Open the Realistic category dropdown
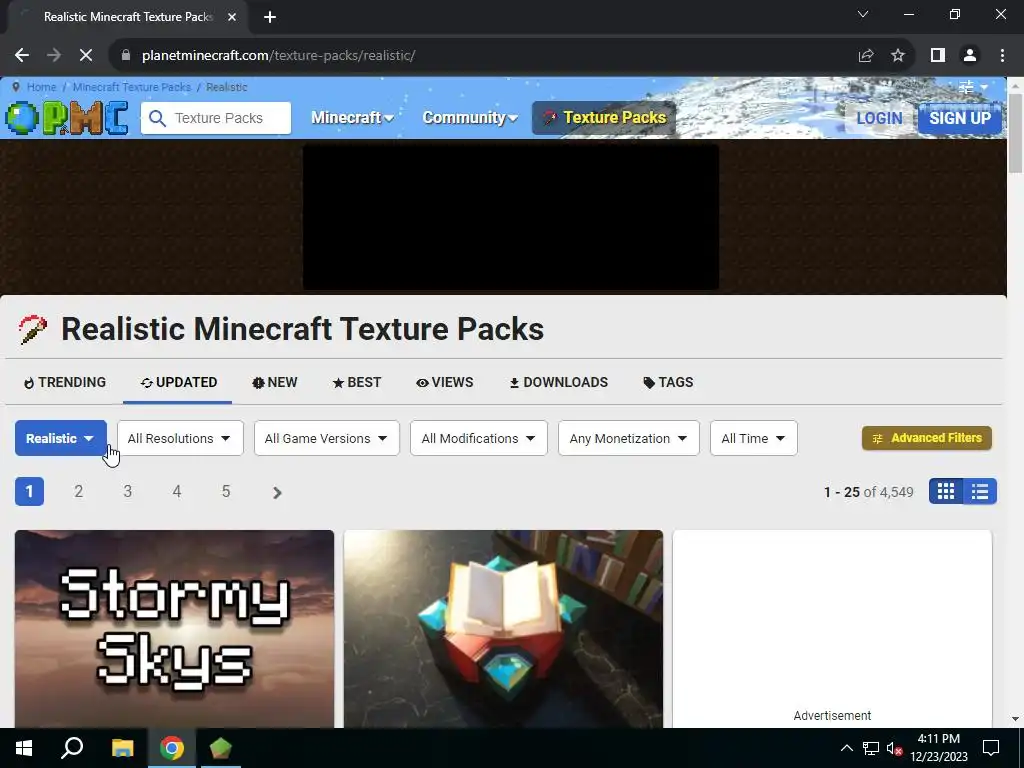 61,438
